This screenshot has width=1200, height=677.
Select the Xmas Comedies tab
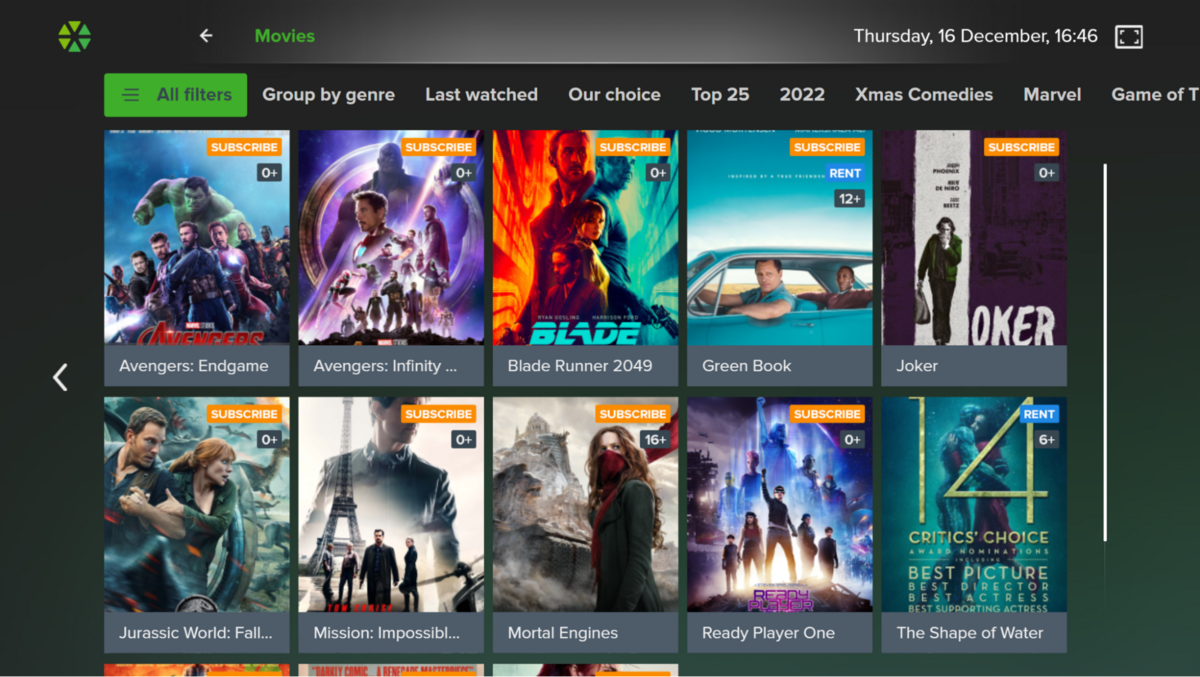924,95
